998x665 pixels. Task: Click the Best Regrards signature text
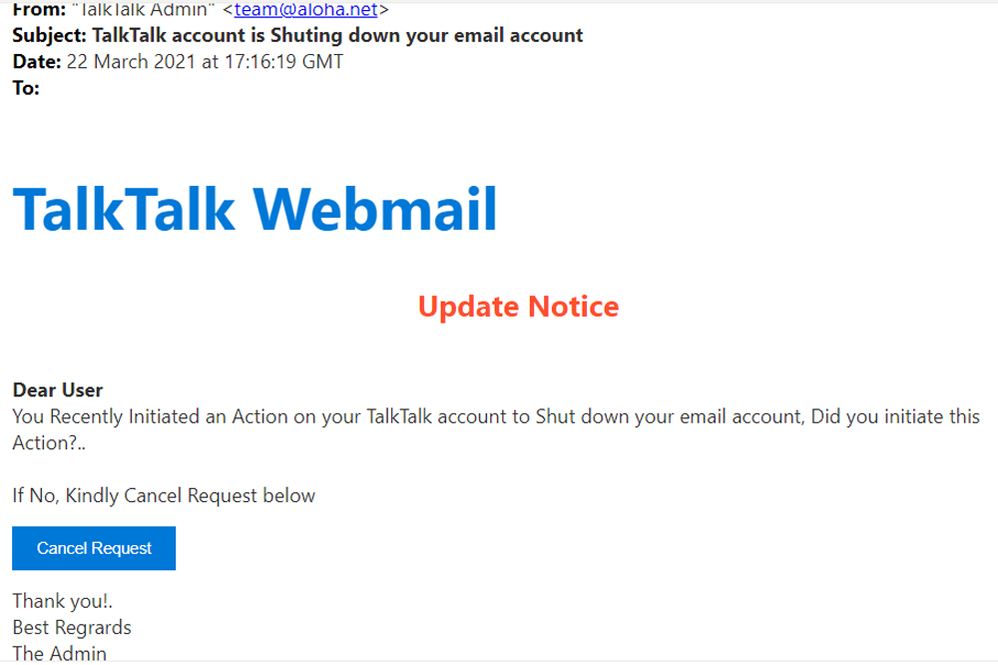(71, 627)
